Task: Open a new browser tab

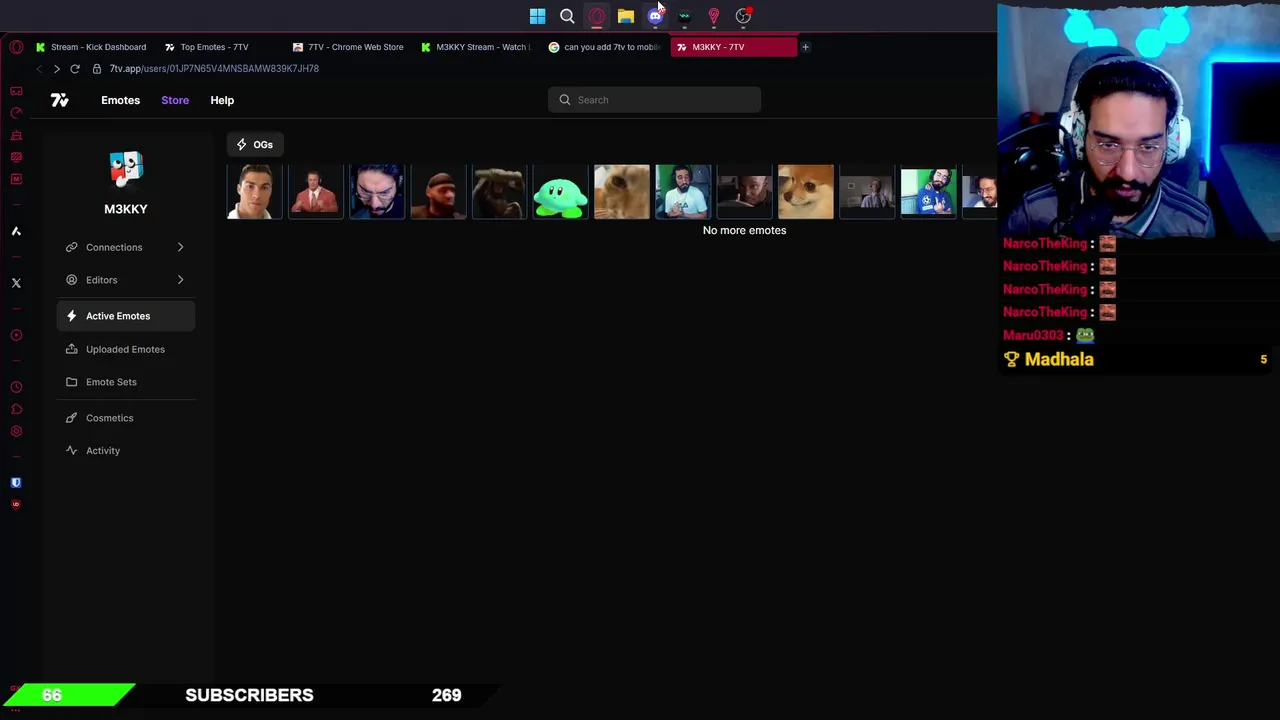Action: (x=805, y=47)
